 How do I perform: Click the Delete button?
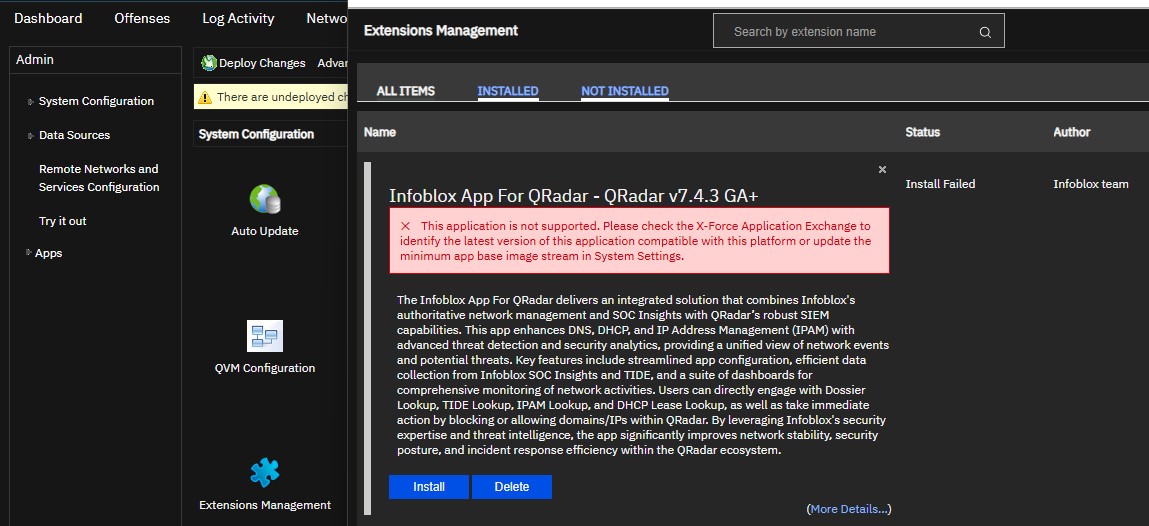coord(511,486)
